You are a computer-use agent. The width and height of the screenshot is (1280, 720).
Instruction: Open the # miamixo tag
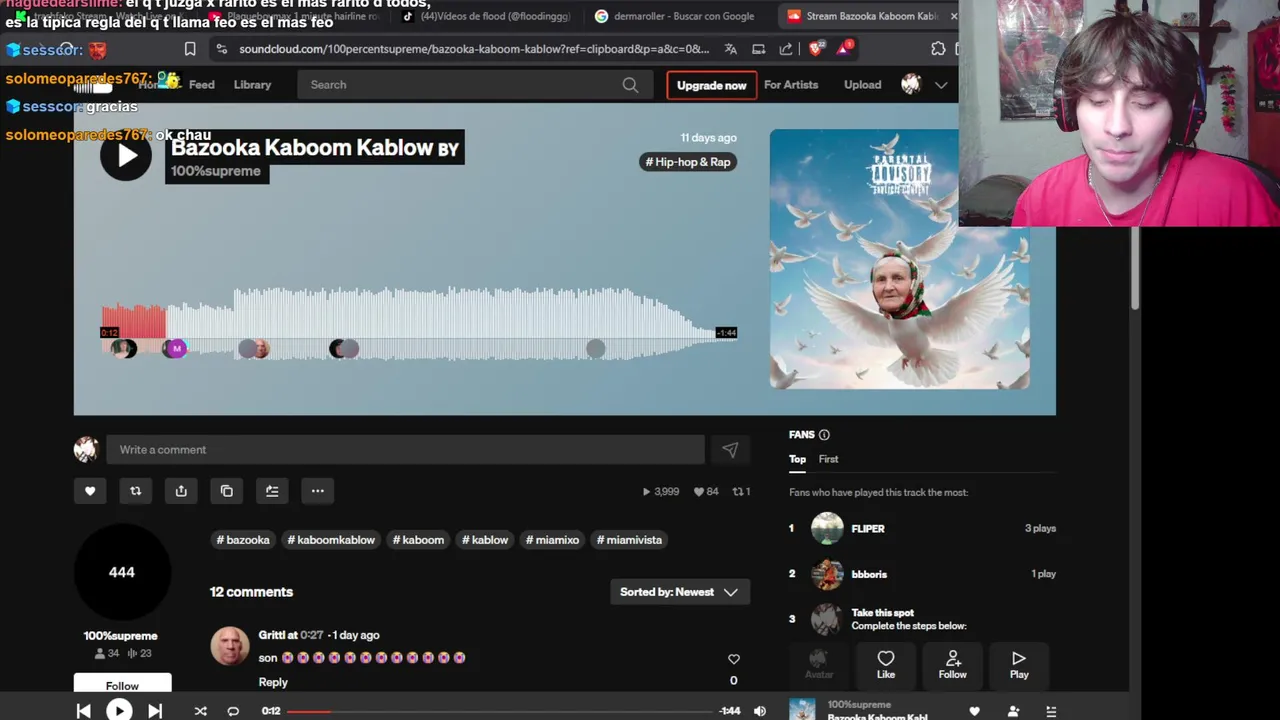tap(552, 540)
